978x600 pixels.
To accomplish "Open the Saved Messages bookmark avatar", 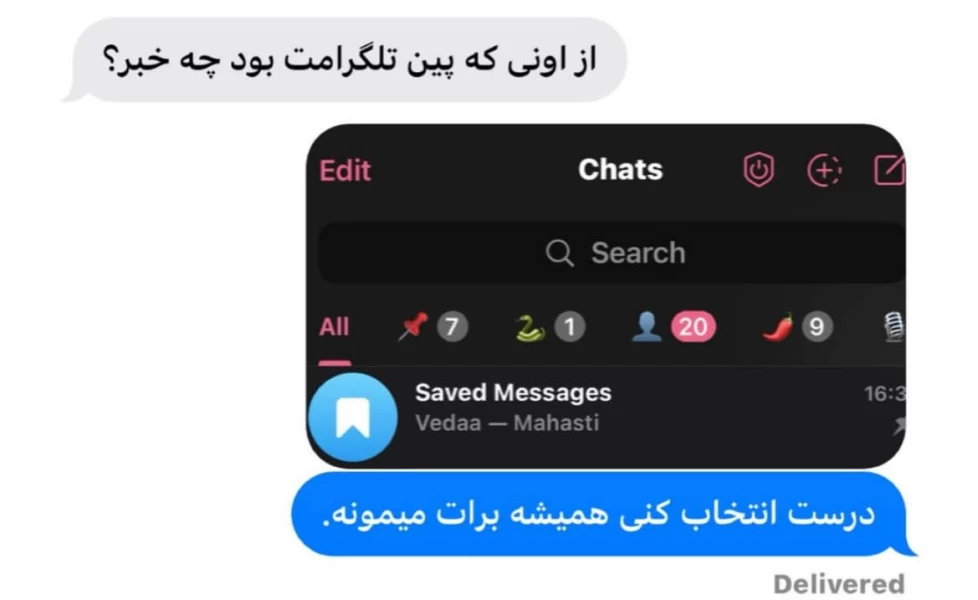I will point(352,417).
